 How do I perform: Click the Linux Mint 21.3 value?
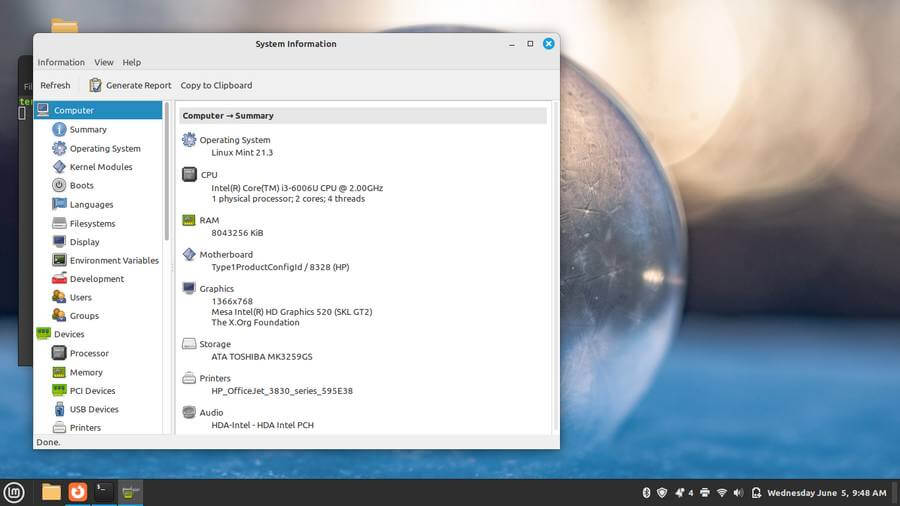(242, 153)
